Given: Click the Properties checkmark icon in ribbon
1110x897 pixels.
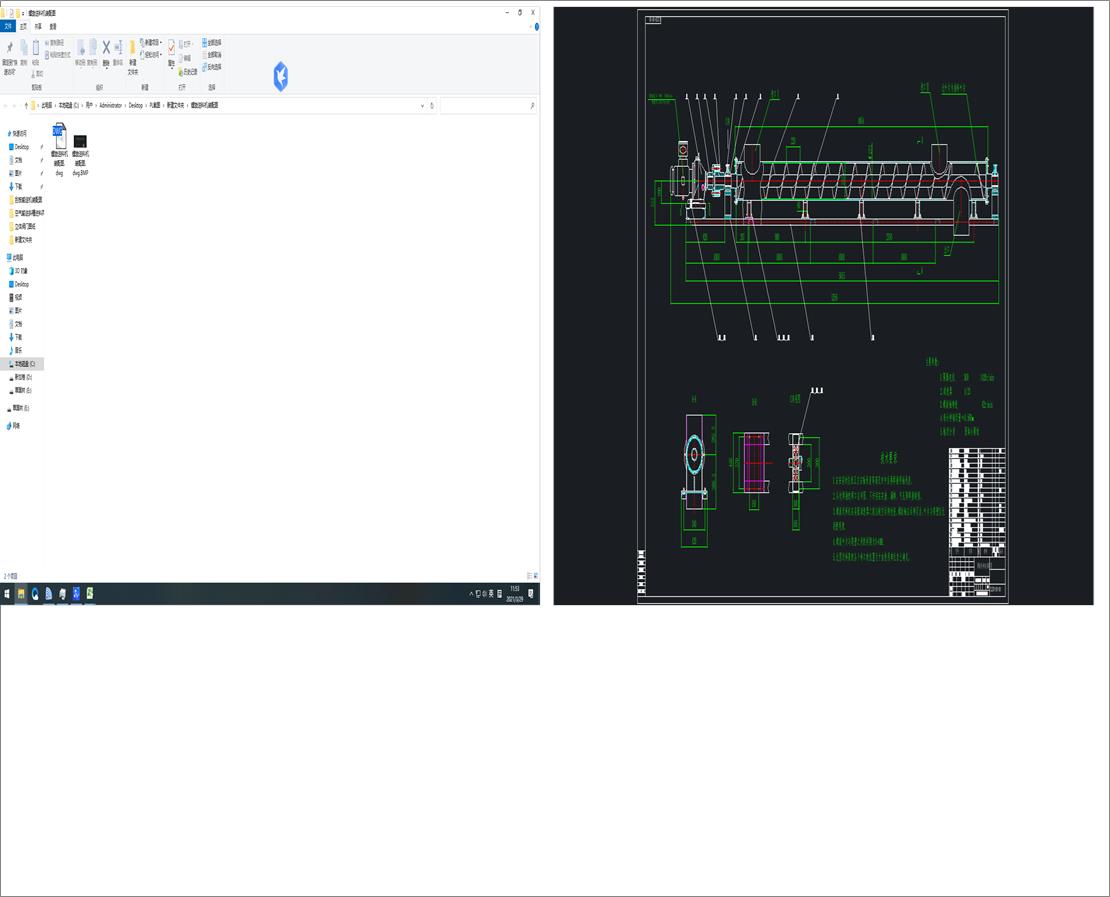Looking at the screenshot, I should click(171, 49).
